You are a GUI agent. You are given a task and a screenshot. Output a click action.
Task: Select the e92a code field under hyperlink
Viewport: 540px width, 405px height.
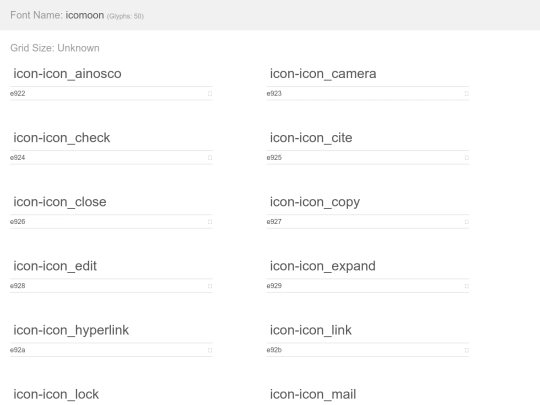tap(107, 350)
